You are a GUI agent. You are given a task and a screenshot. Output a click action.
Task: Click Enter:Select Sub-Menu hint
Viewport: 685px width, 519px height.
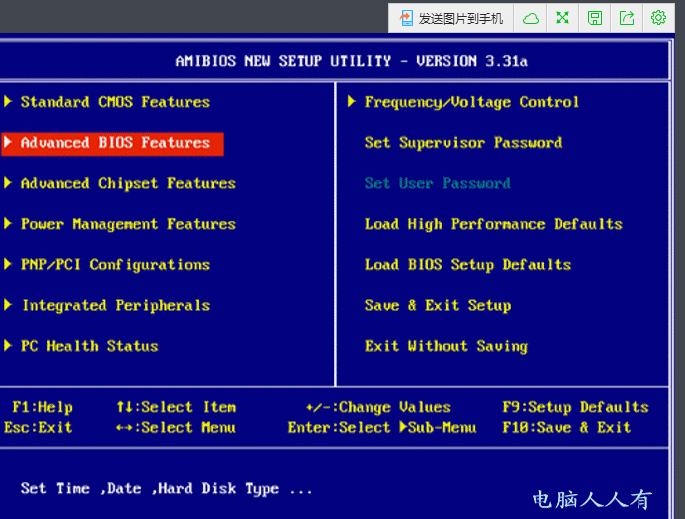click(x=382, y=427)
